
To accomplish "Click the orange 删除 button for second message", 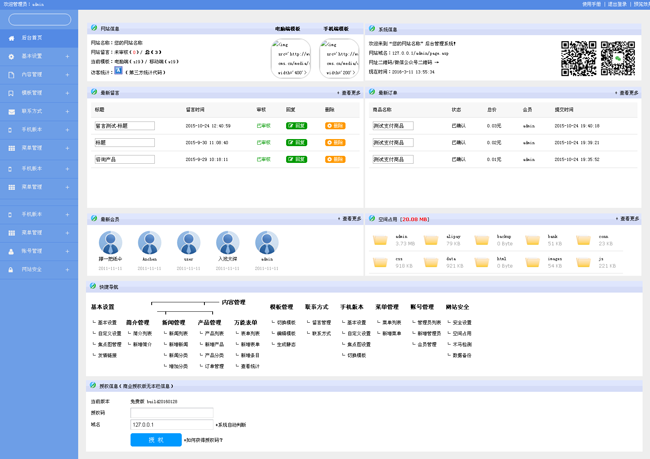I will 335,143.
